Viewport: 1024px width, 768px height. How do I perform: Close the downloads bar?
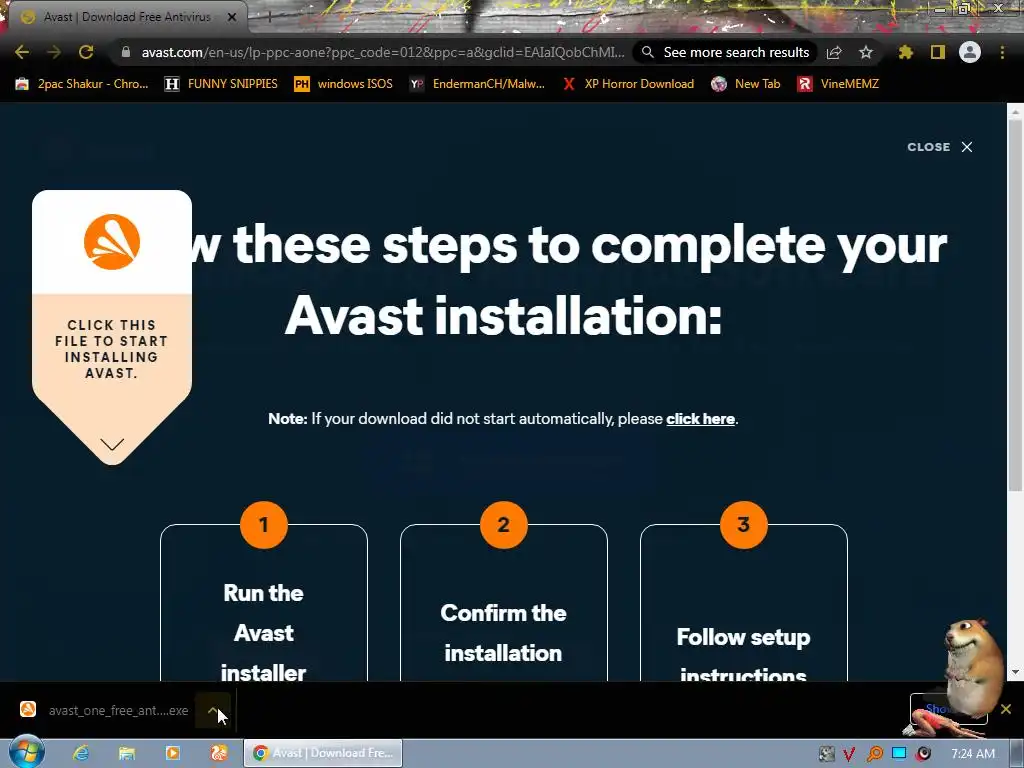tap(1006, 709)
